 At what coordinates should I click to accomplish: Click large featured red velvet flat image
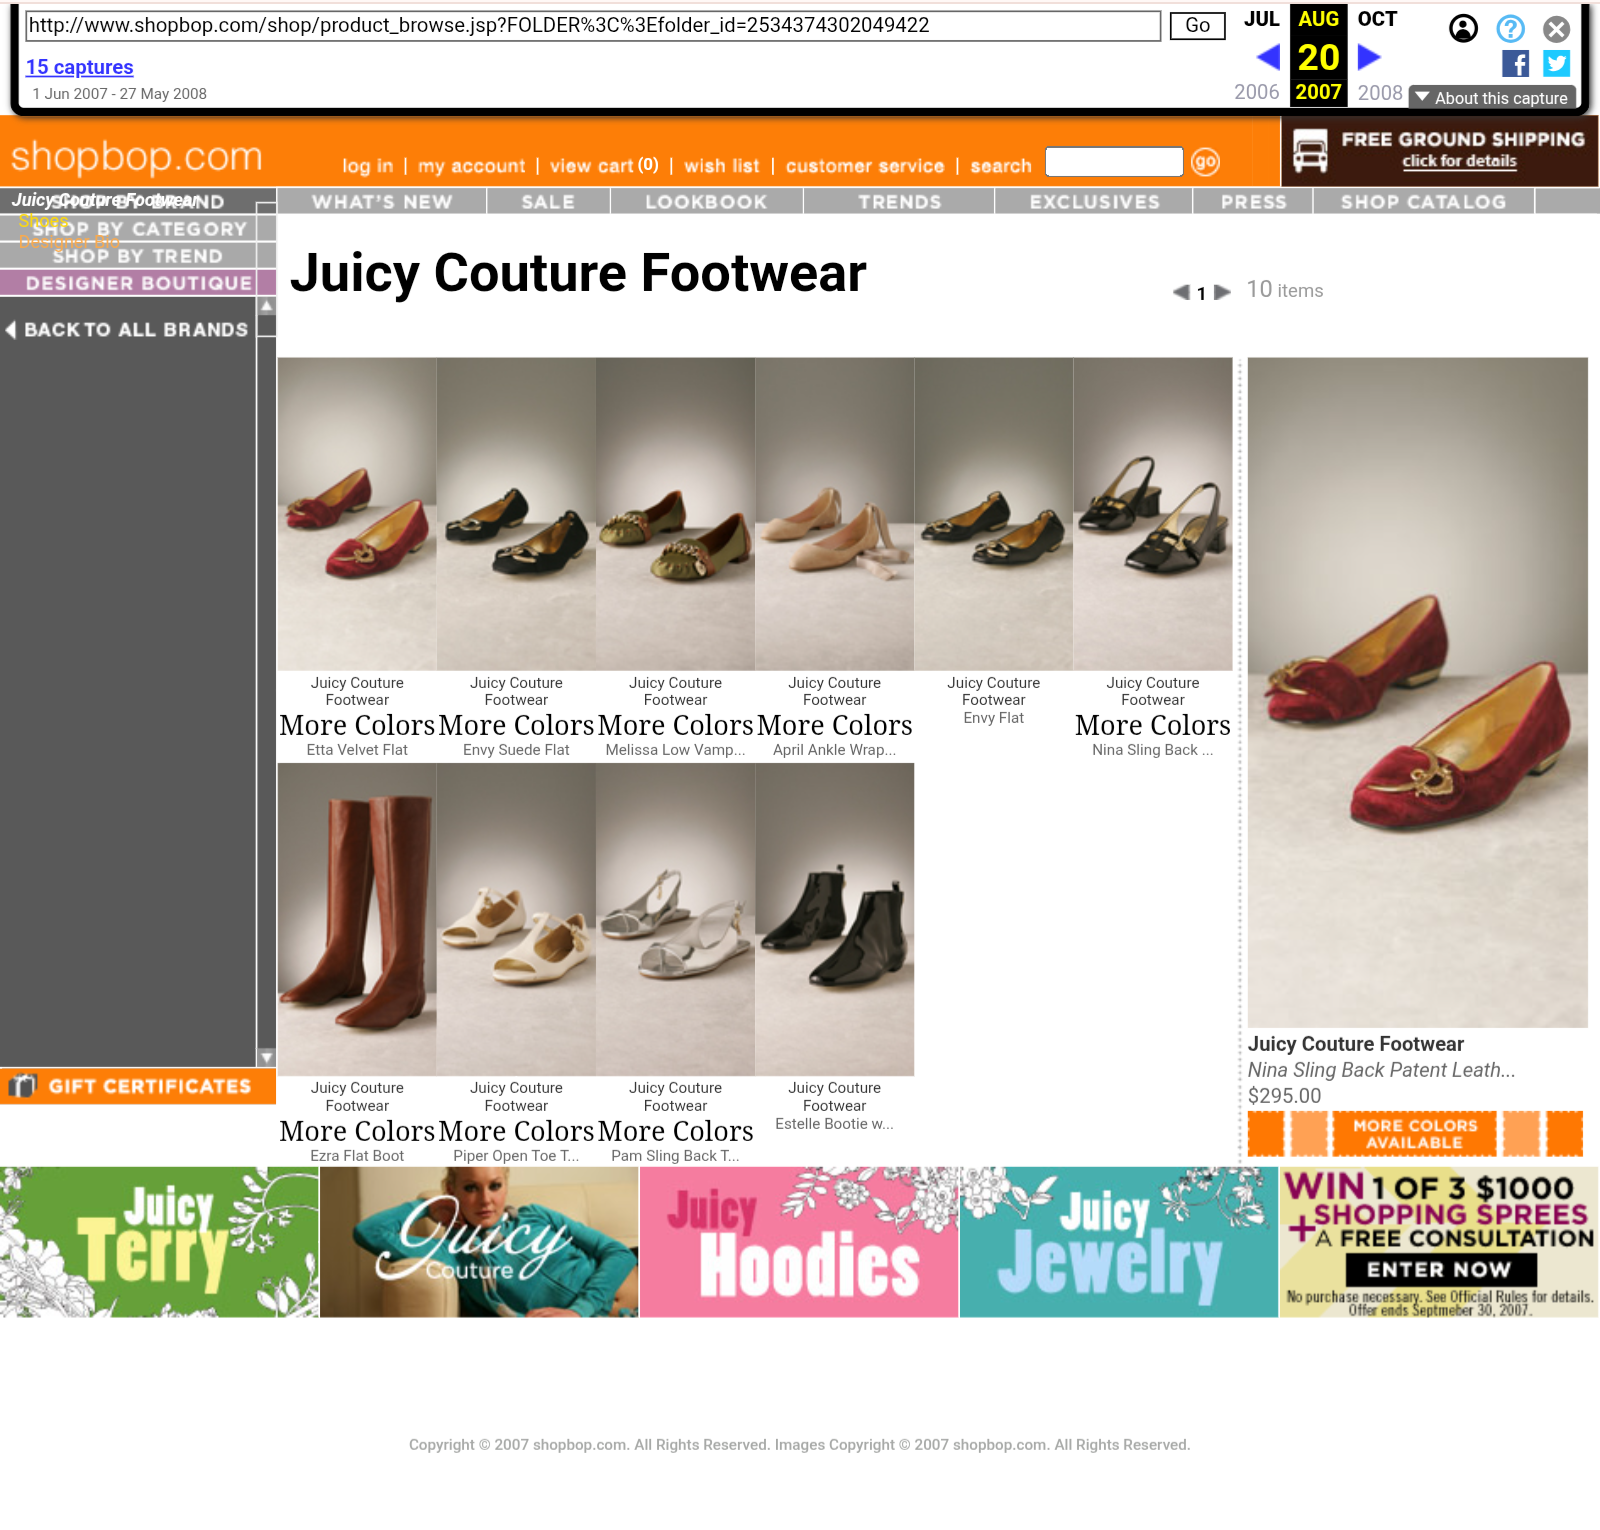coord(1417,692)
